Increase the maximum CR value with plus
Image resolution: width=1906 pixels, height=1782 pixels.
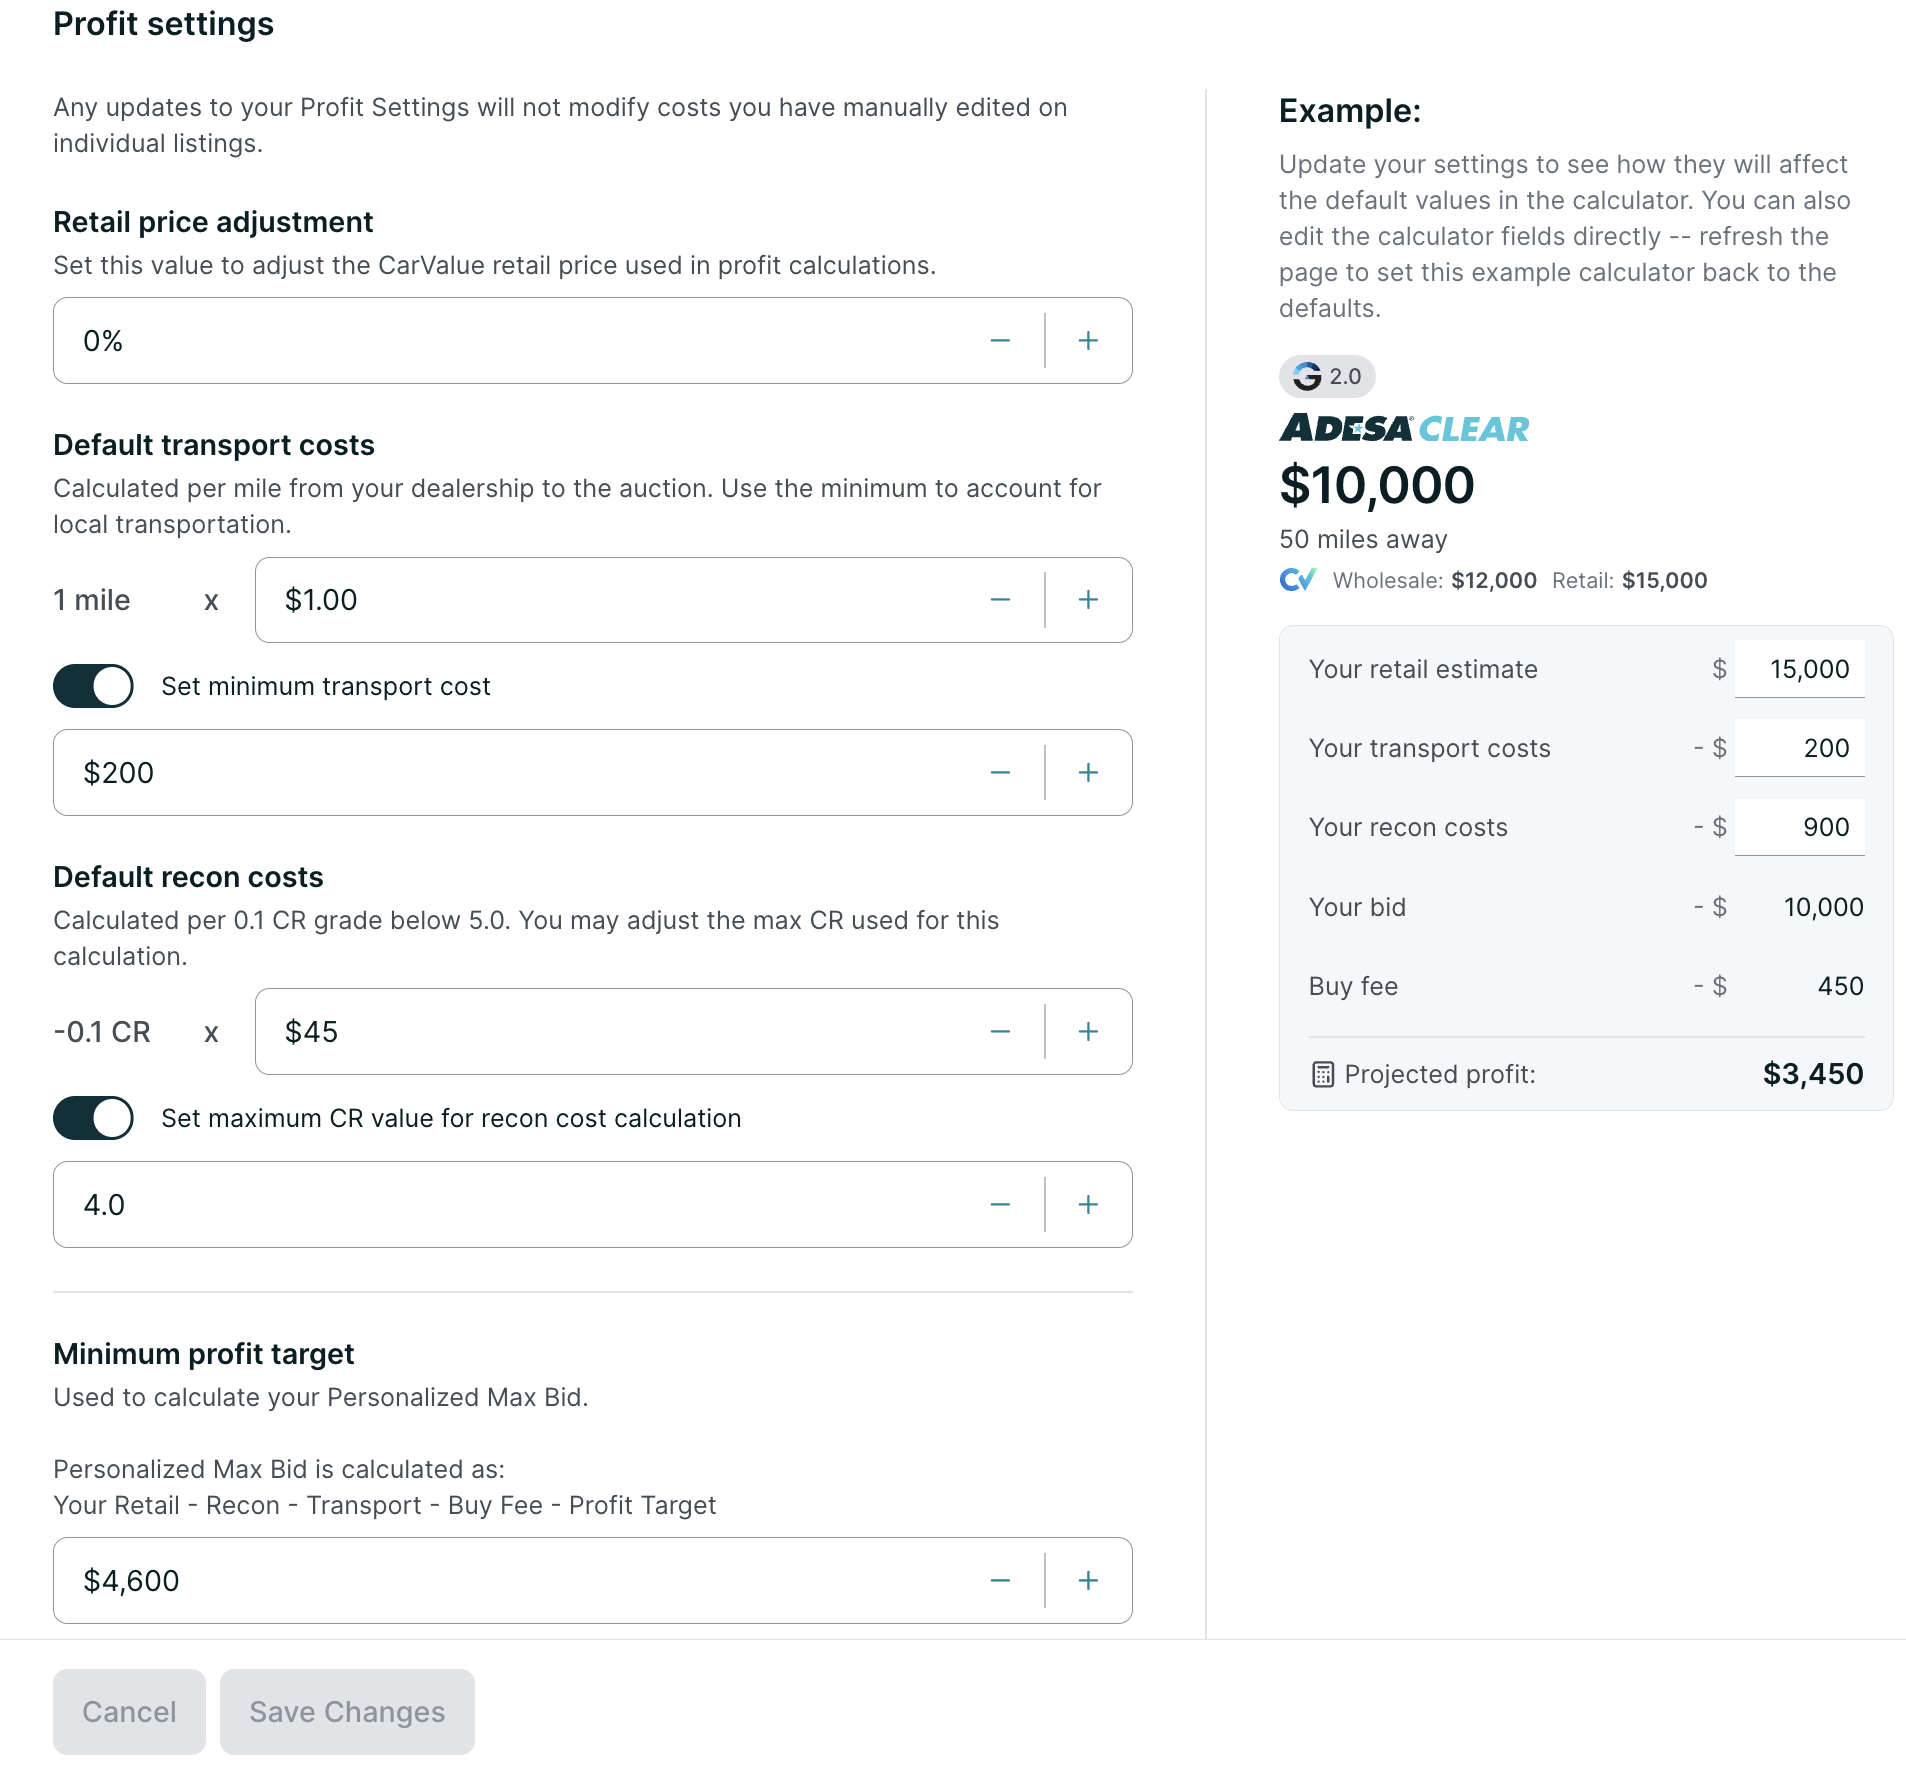(1088, 1205)
